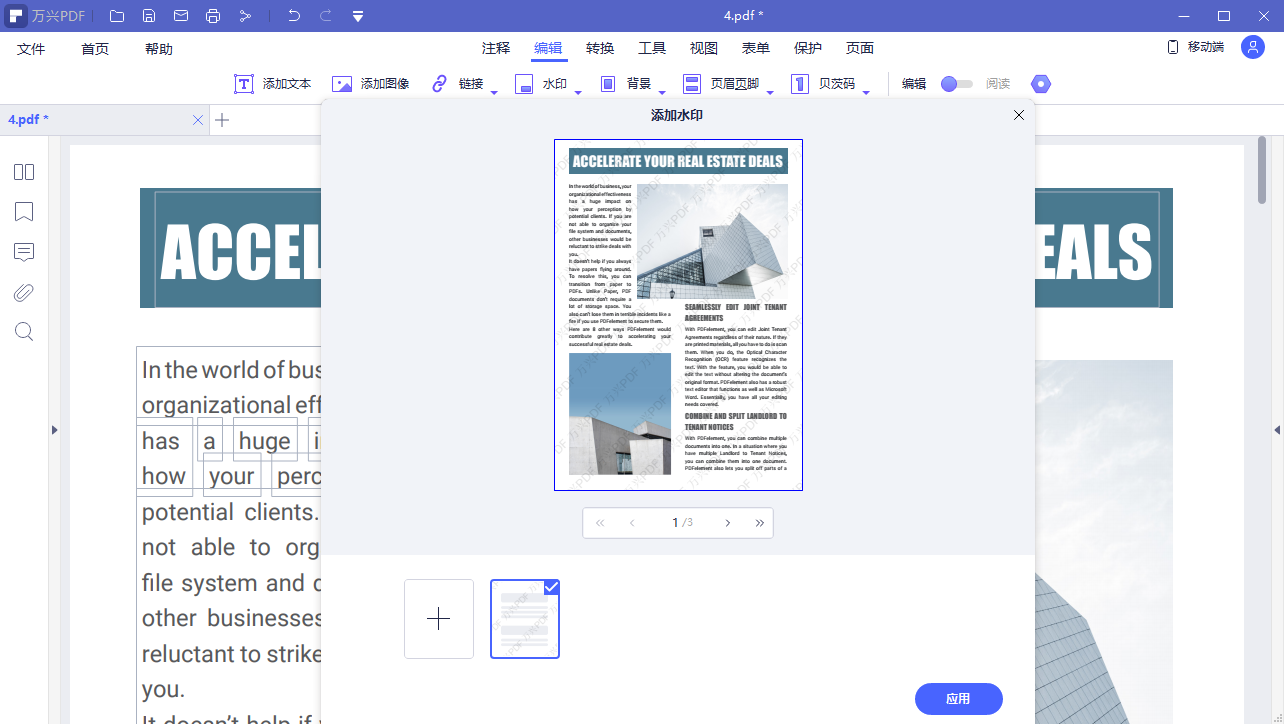Click the search magnifier in sidebar
Screen dimensions: 1284x724
tap(24, 332)
